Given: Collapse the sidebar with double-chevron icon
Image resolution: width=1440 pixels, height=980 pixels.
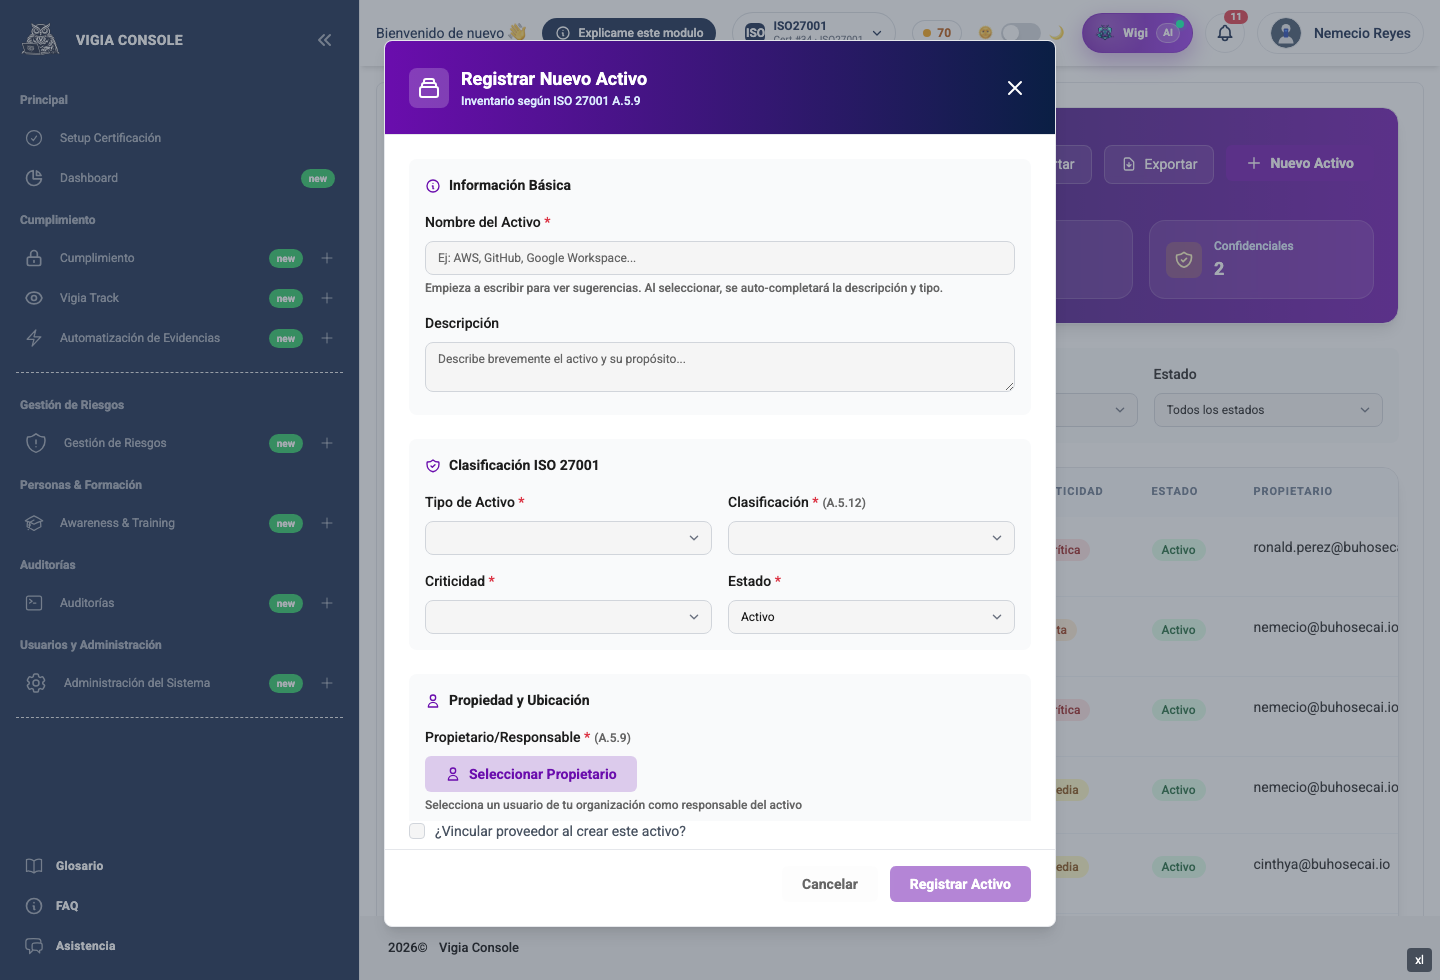Looking at the screenshot, I should pos(325,40).
